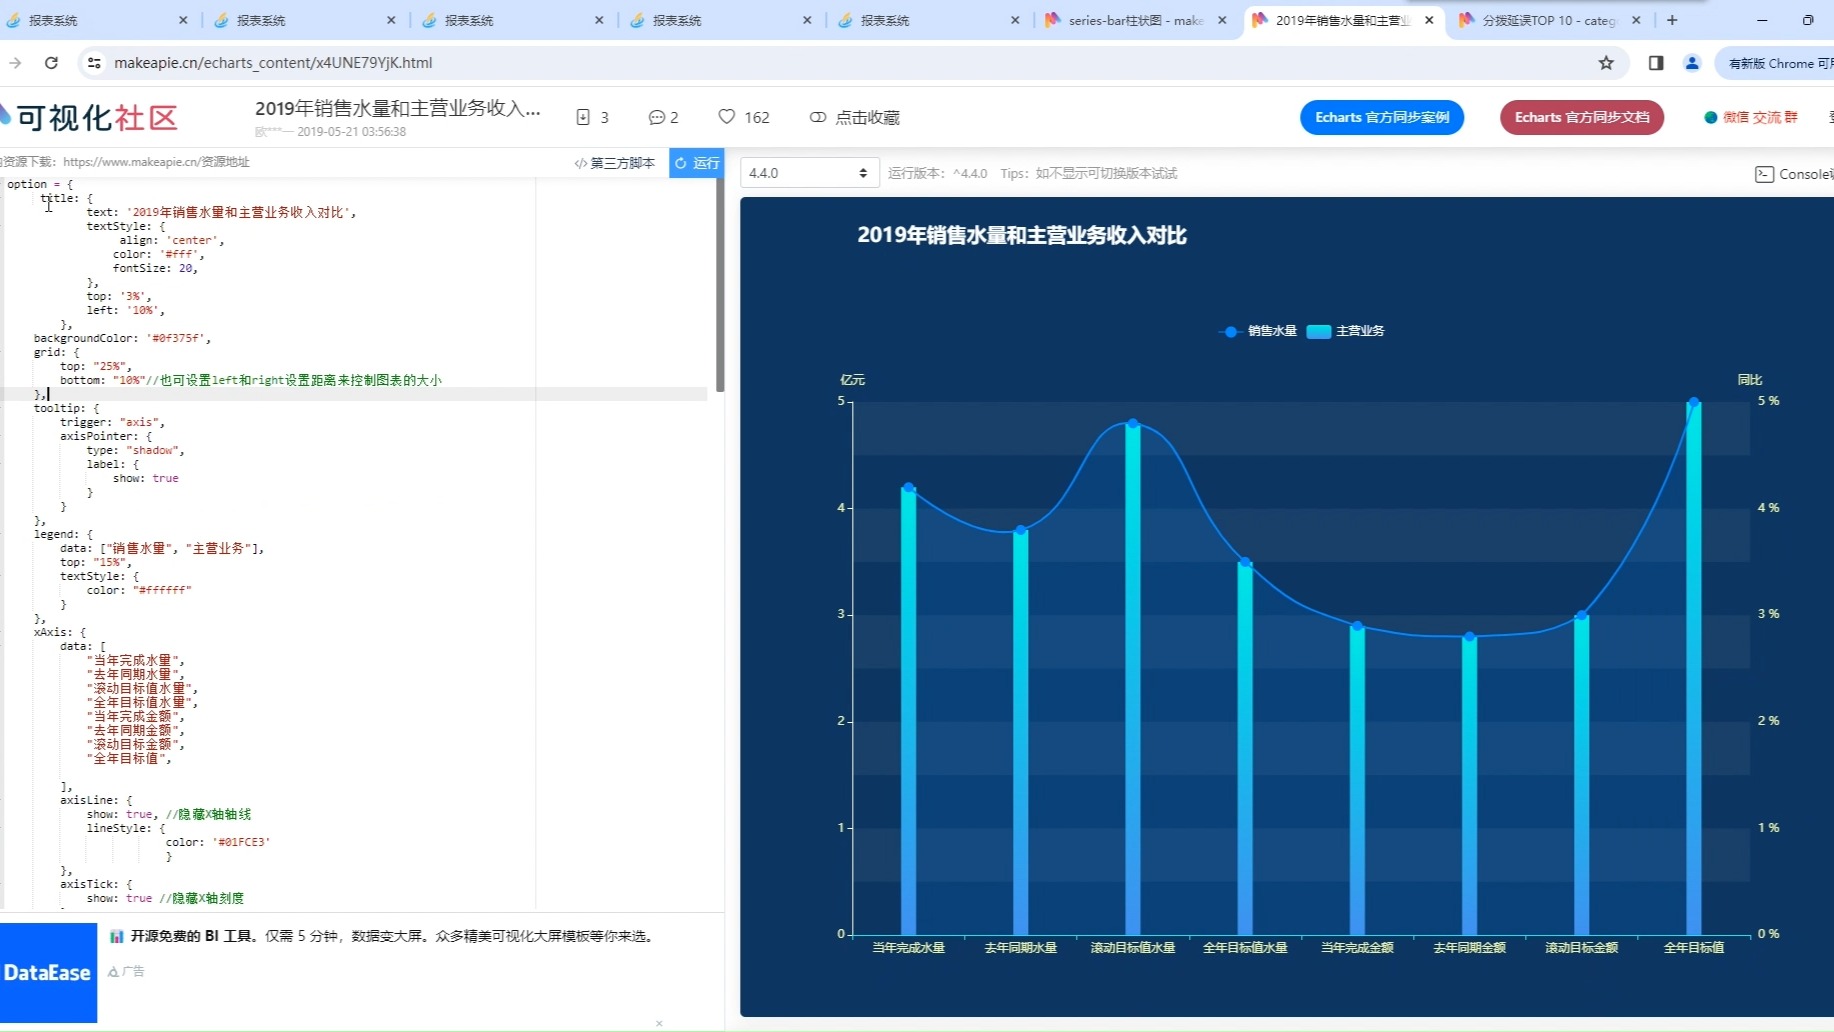Bookmark this page with the star icon
1834x1032 pixels.
1606,63
